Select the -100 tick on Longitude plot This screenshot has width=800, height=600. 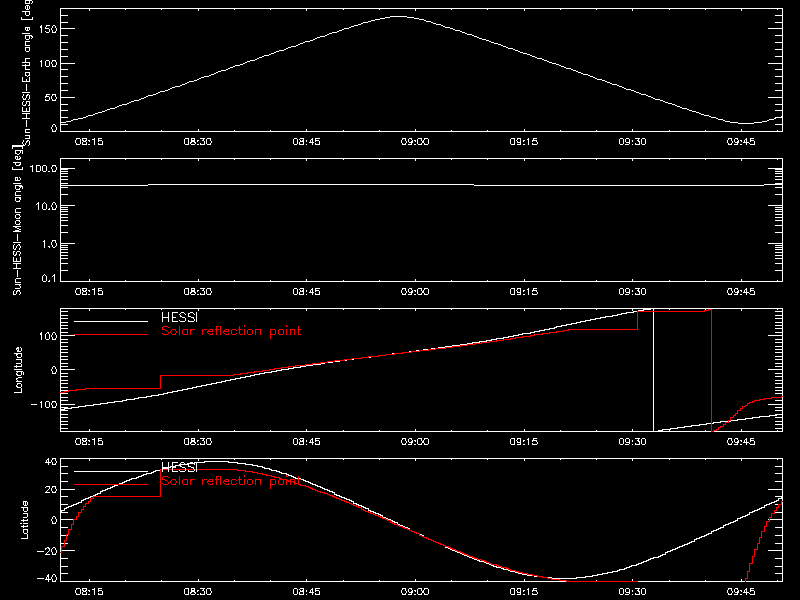44,404
